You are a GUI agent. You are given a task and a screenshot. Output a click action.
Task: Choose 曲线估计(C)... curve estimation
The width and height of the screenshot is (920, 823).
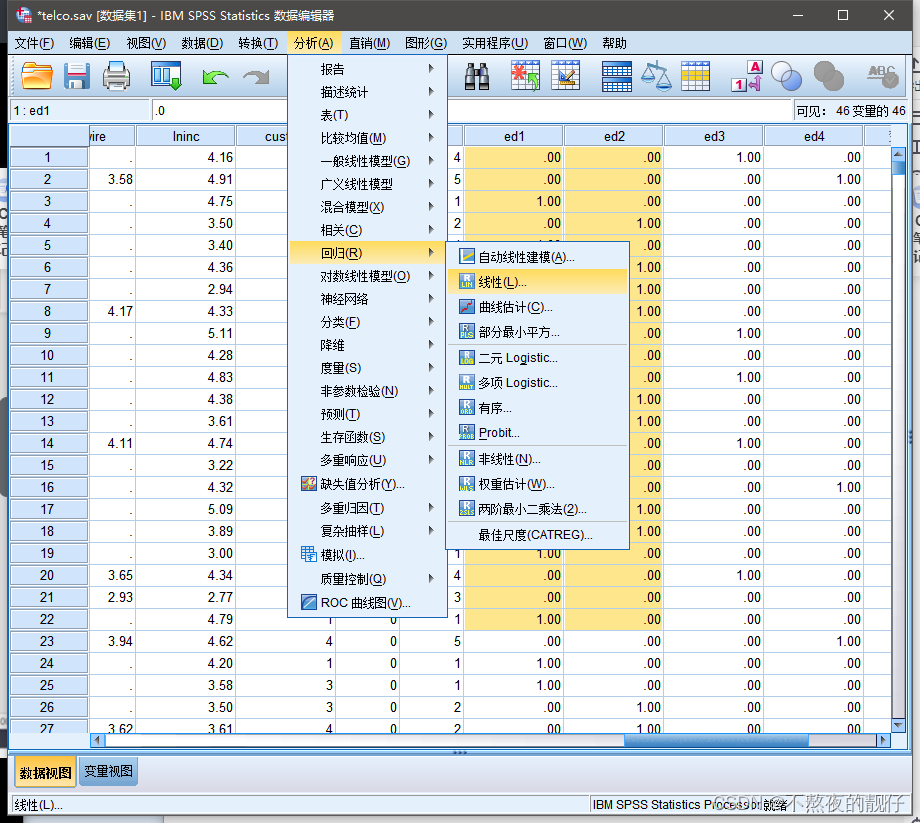pos(537,307)
